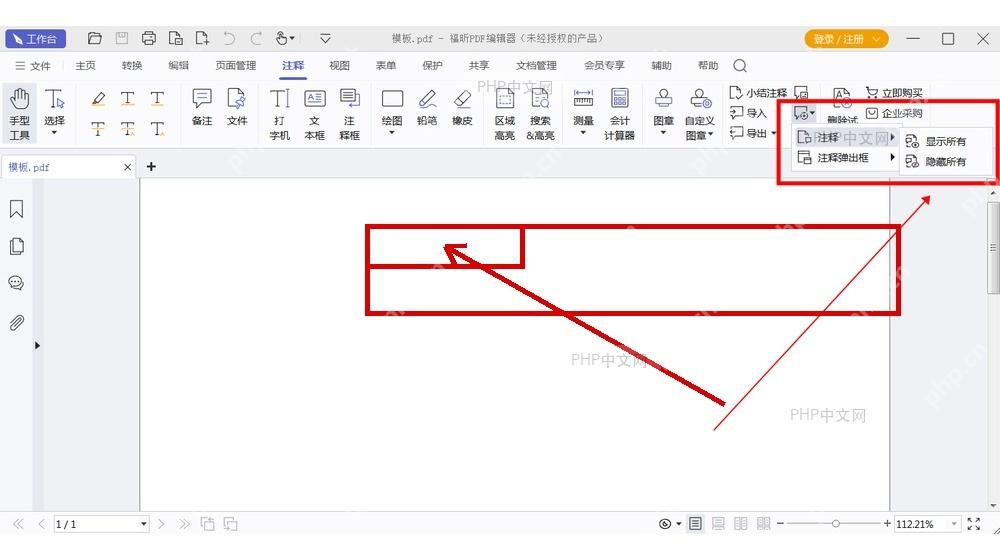
Task: Switch to the 保护 (Protect) tab
Action: click(x=432, y=66)
